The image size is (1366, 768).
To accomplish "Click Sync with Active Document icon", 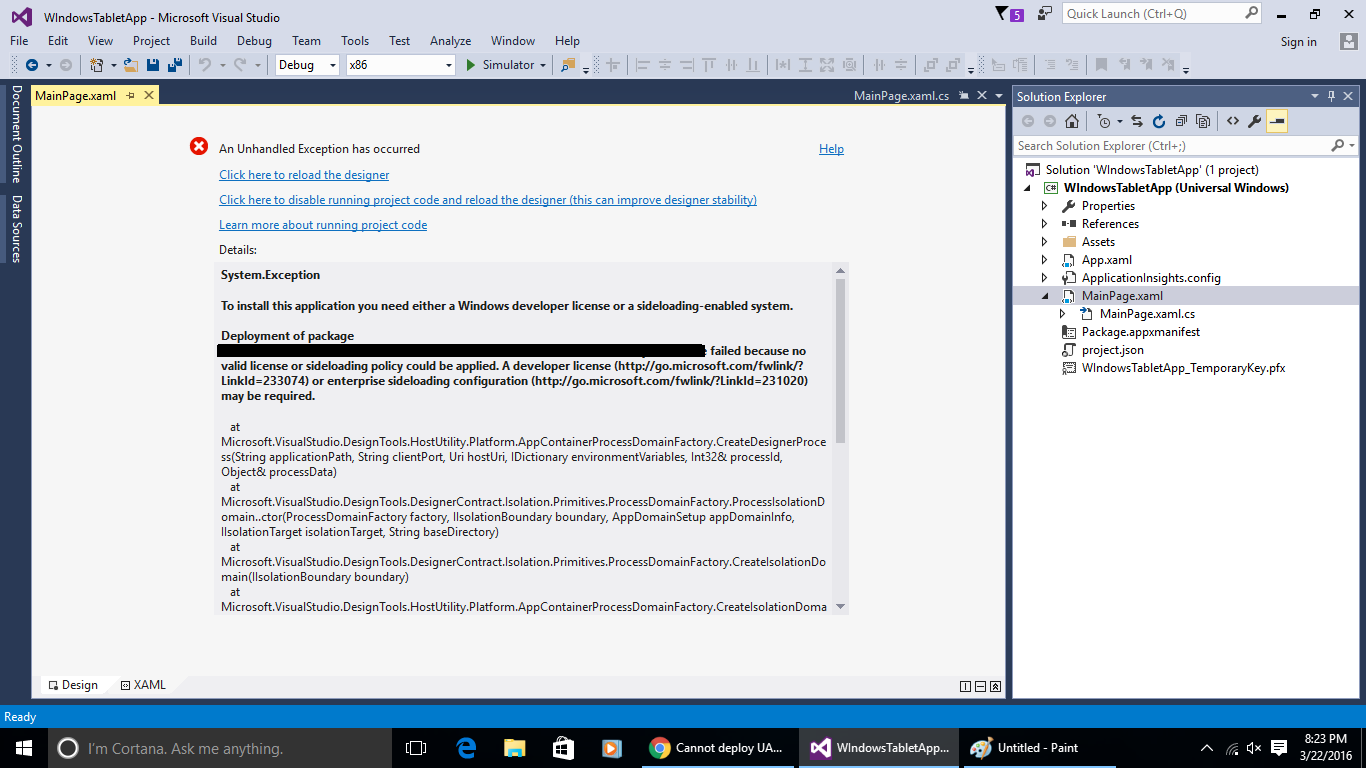I will tap(1137, 121).
